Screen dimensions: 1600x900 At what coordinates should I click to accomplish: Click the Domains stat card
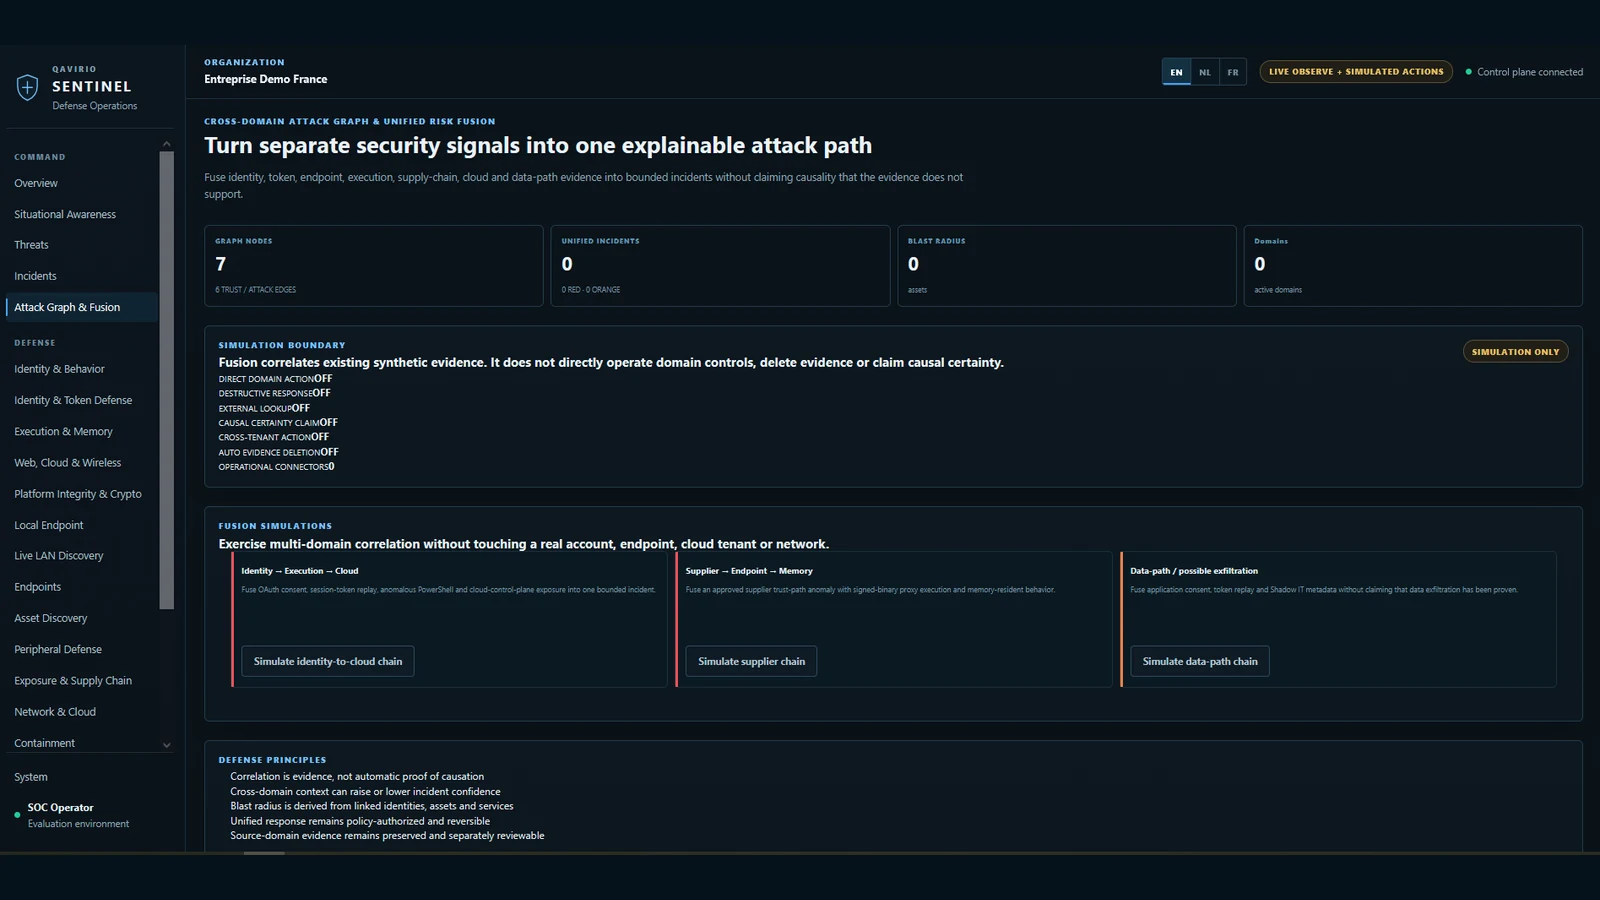(1413, 266)
